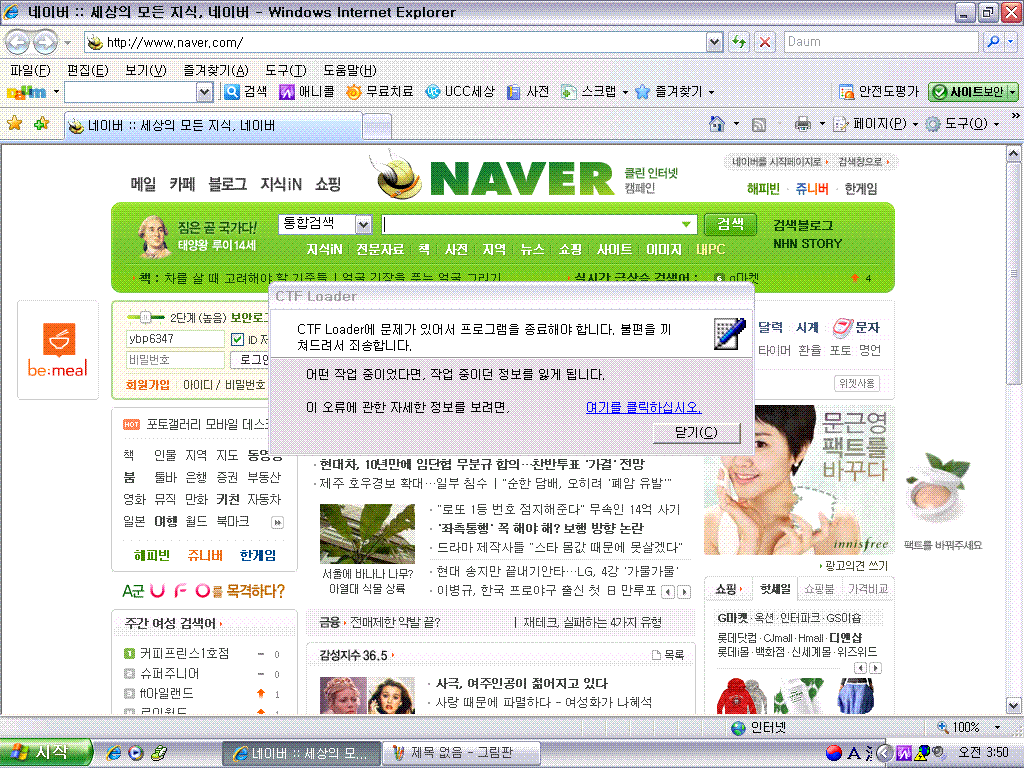Click the 달력 calendar widget link
This screenshot has height=768, width=1024.
point(771,327)
